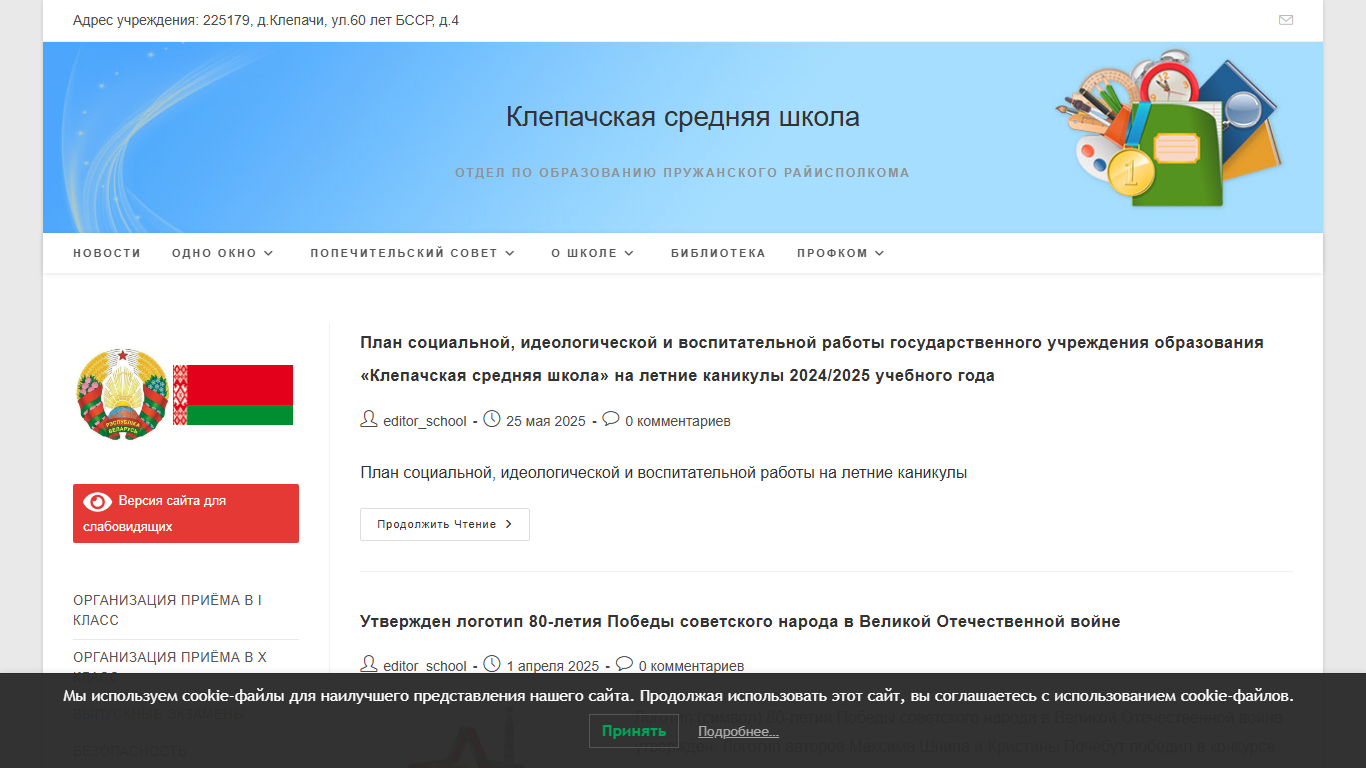Click second post's 0 комментариев link
Viewport: 1366px width, 768px height.
click(691, 666)
